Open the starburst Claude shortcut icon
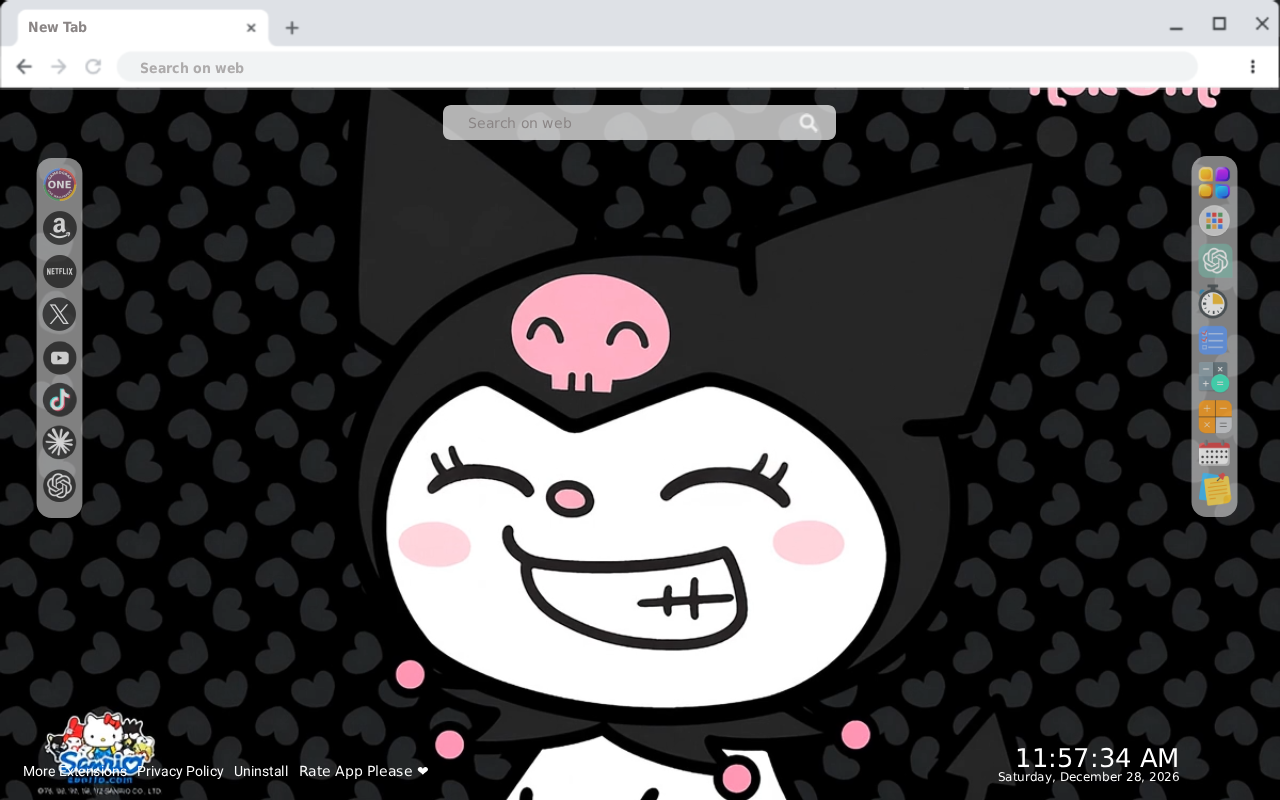Image resolution: width=1280 pixels, height=800 pixels. click(x=60, y=443)
